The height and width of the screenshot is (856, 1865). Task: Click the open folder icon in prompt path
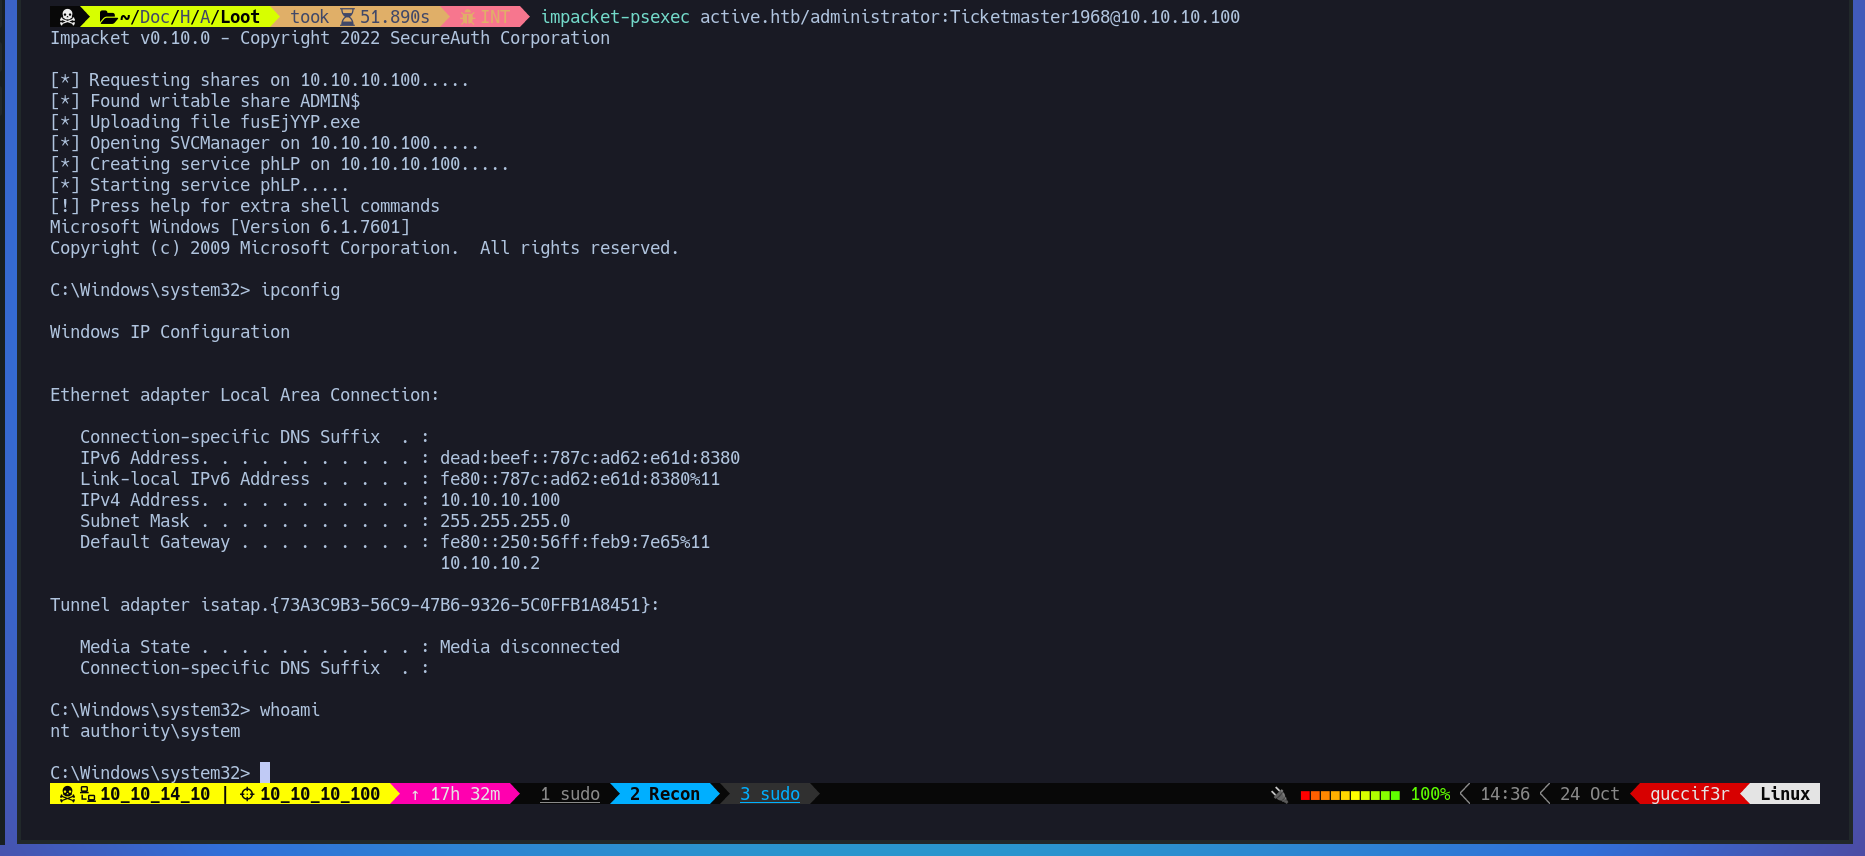pyautogui.click(x=108, y=17)
